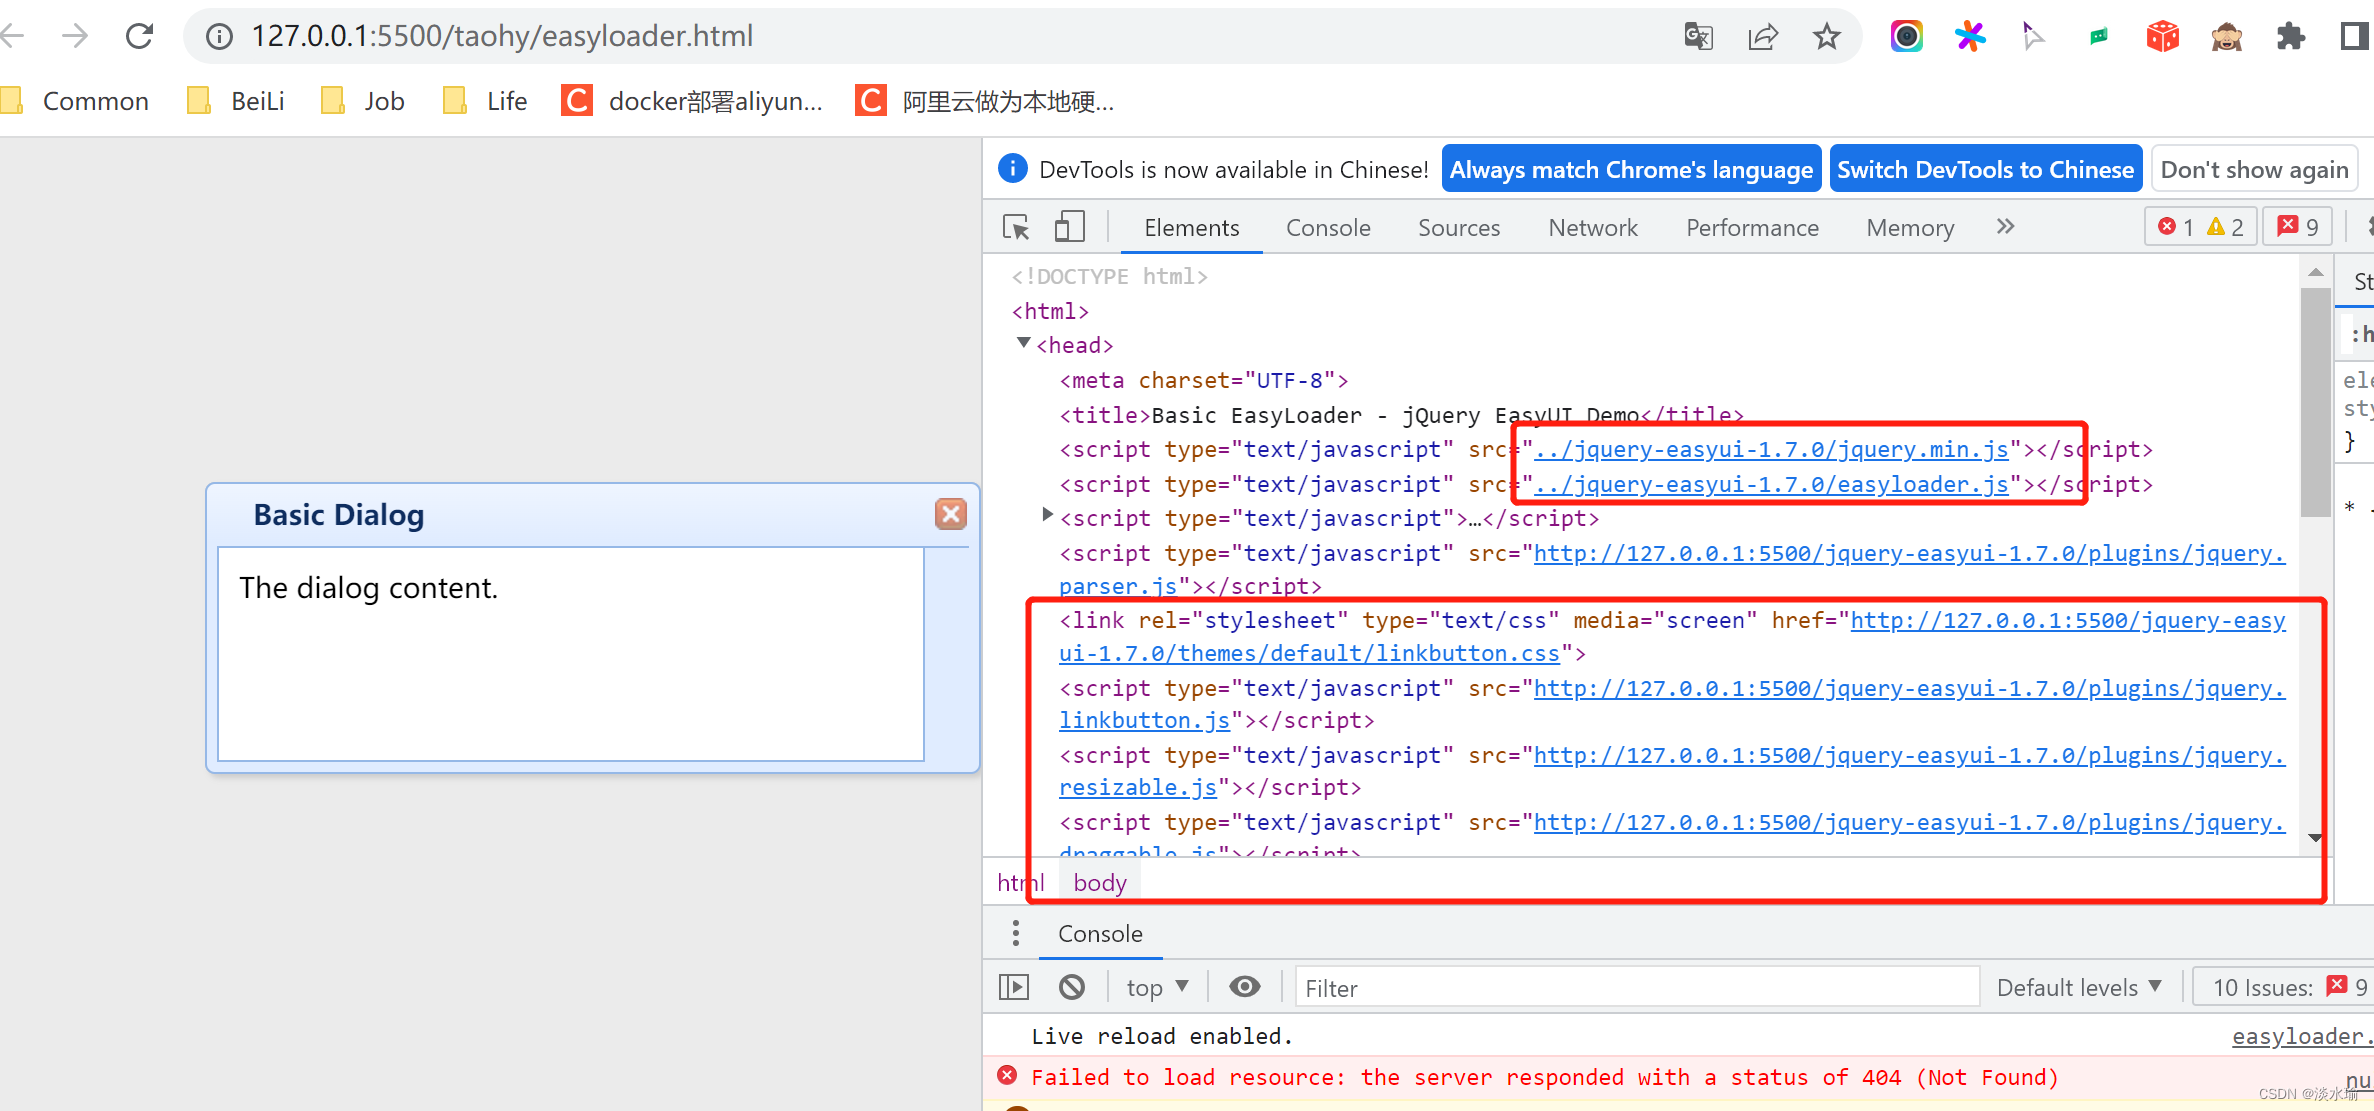Collapse the head element node

coord(1024,343)
